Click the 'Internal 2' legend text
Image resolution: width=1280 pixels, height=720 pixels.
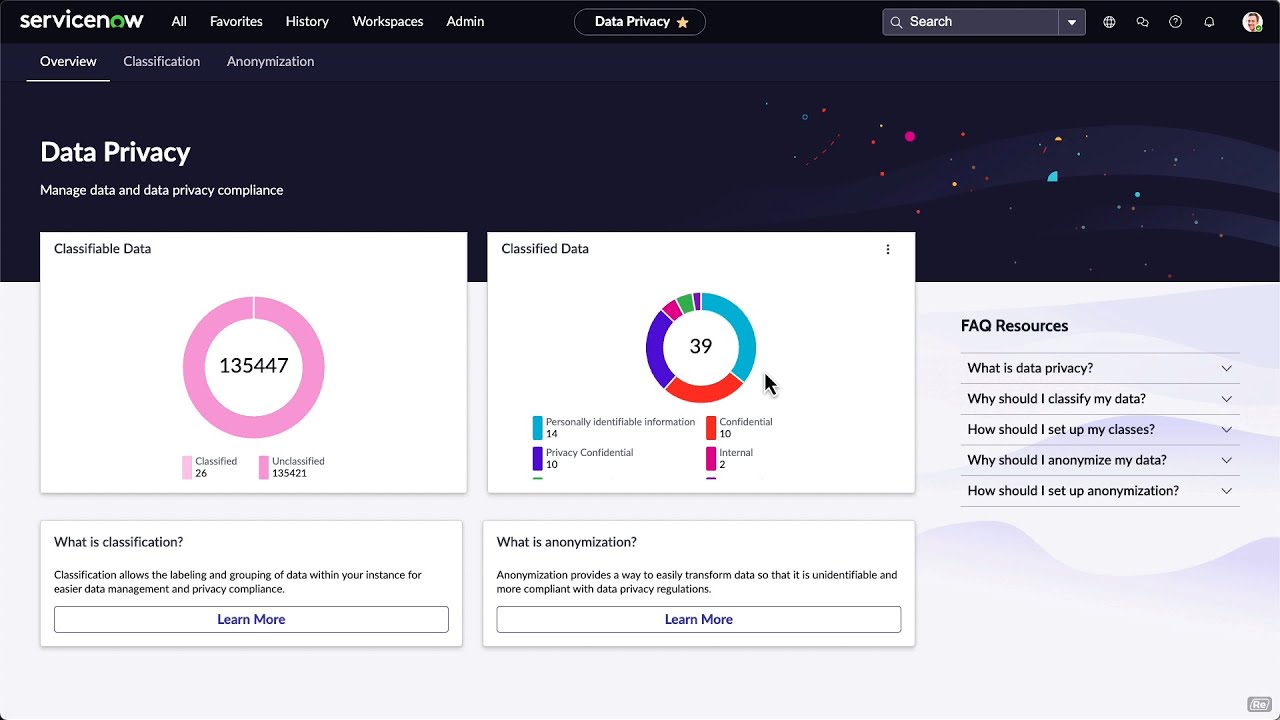coord(736,459)
